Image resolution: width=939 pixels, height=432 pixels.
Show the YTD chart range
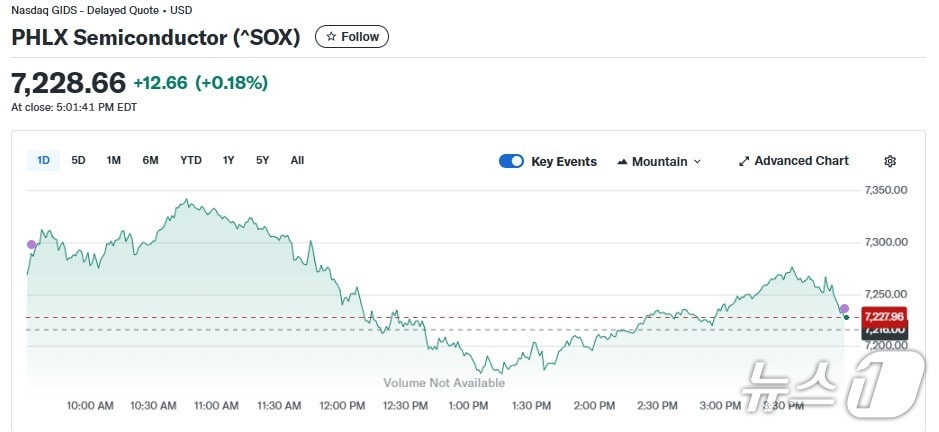point(190,160)
